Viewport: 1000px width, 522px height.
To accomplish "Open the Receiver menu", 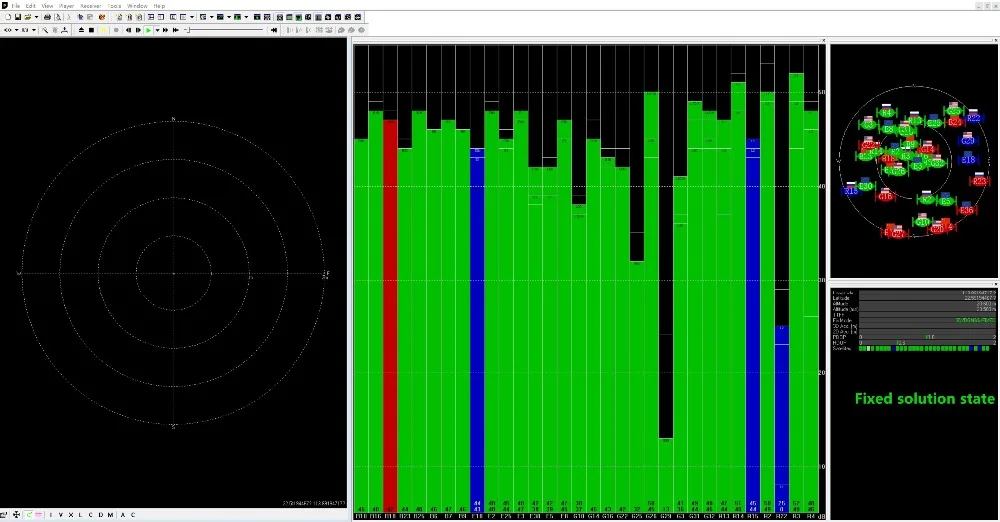I will pyautogui.click(x=92, y=6).
